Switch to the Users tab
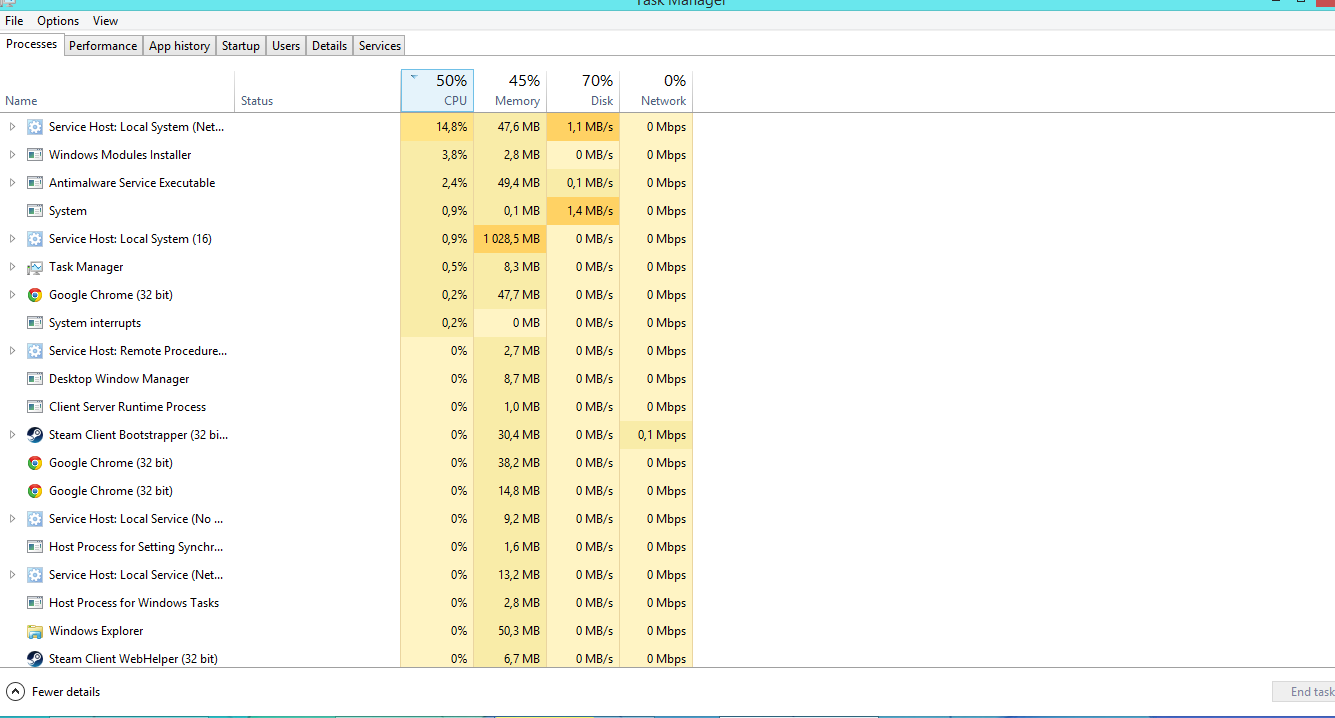Viewport: 1335px width, 718px height. tap(286, 46)
